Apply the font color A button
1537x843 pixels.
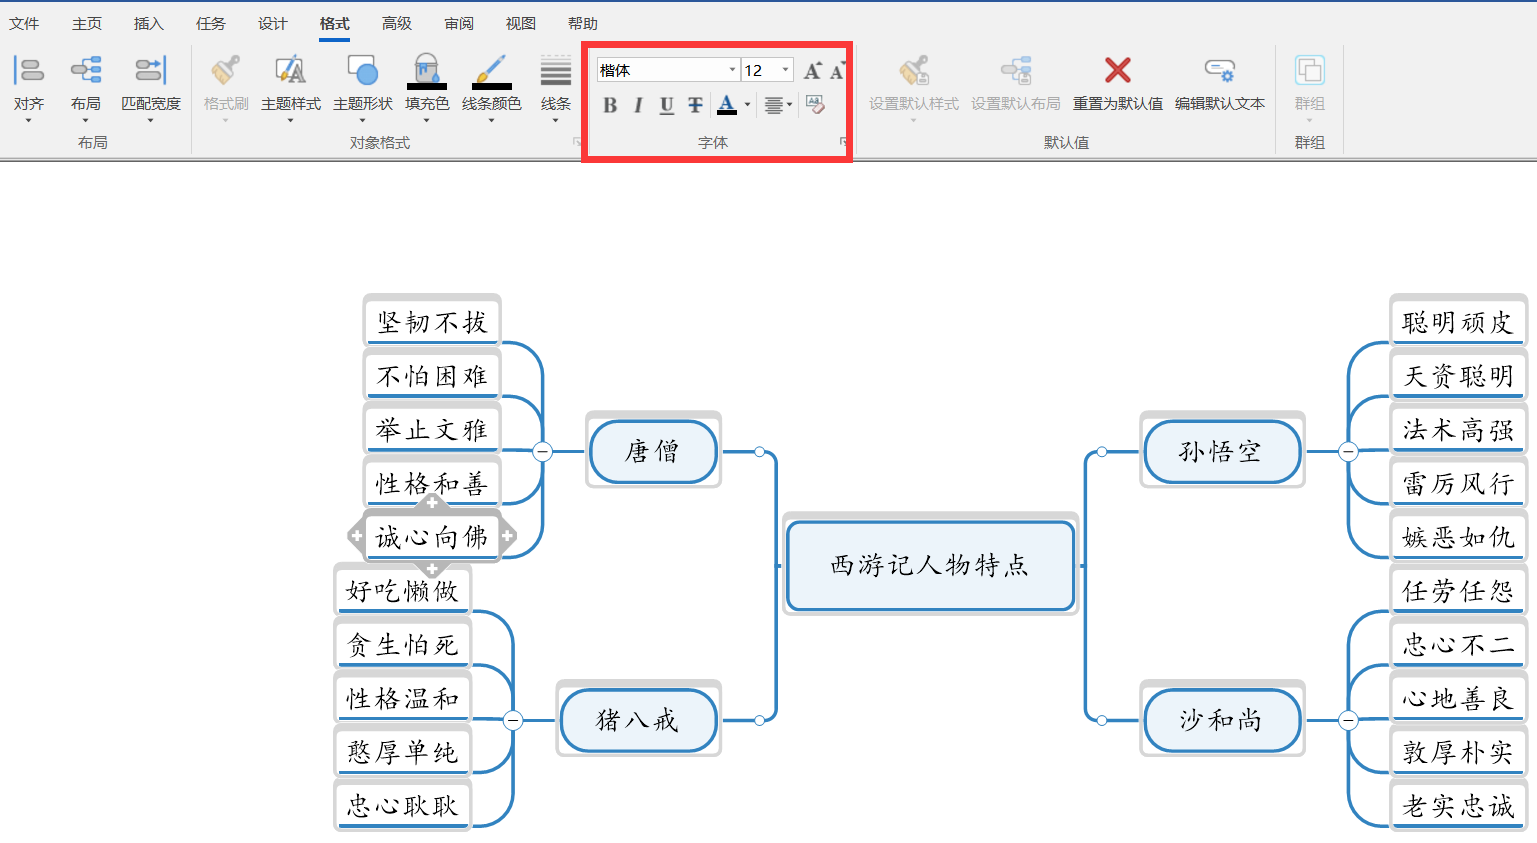coord(727,105)
